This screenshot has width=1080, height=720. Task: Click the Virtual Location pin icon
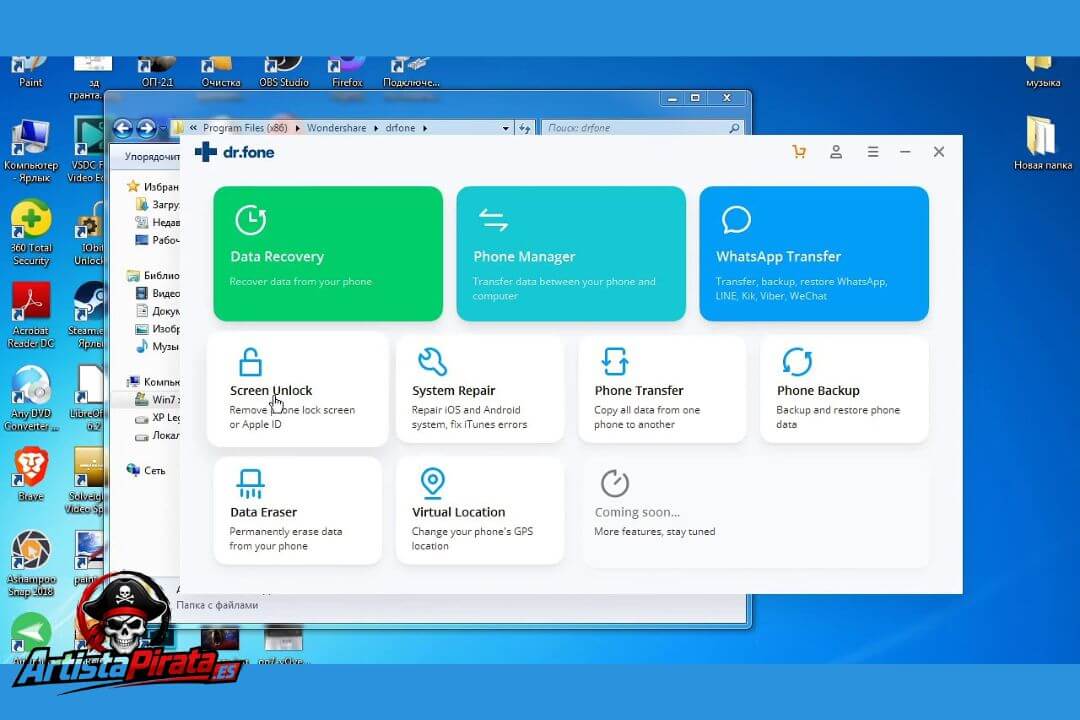pos(433,483)
